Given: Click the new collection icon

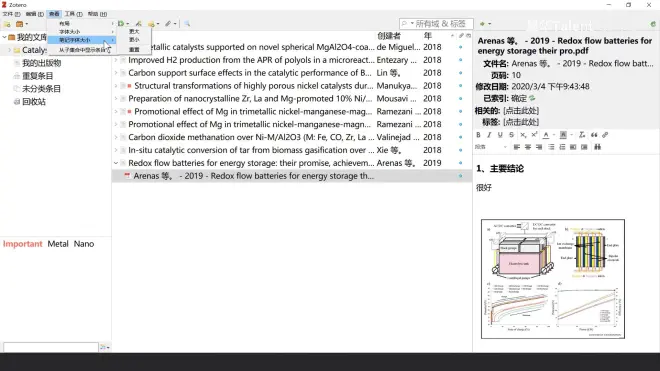Looking at the screenshot, I should click(7, 24).
